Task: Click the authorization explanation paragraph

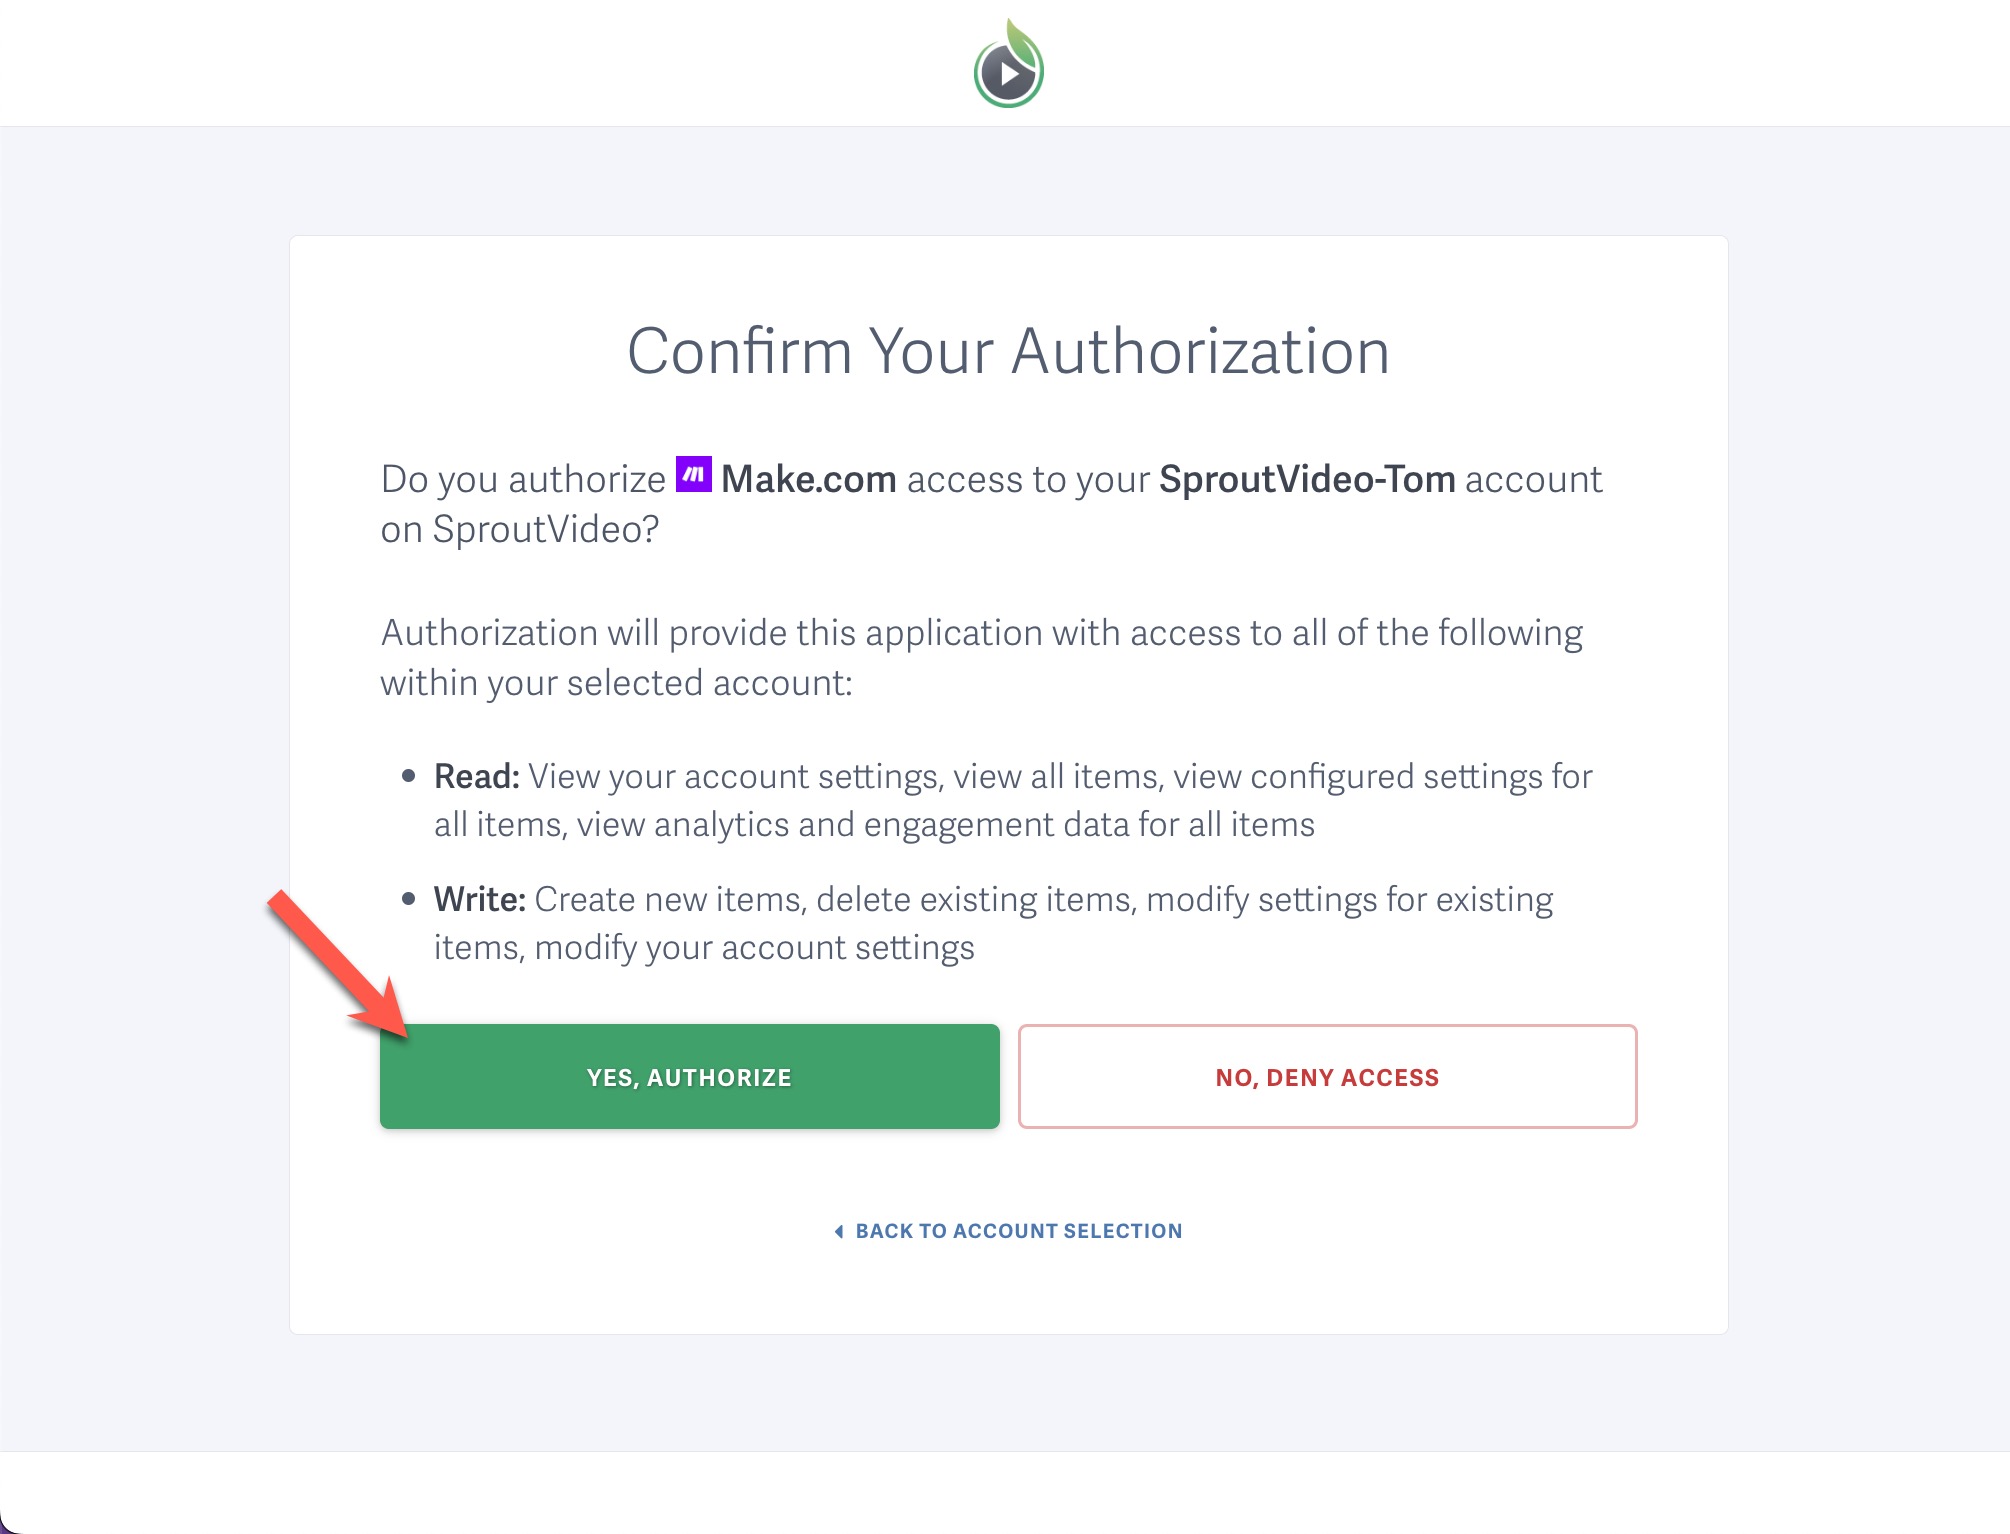Action: 982,656
